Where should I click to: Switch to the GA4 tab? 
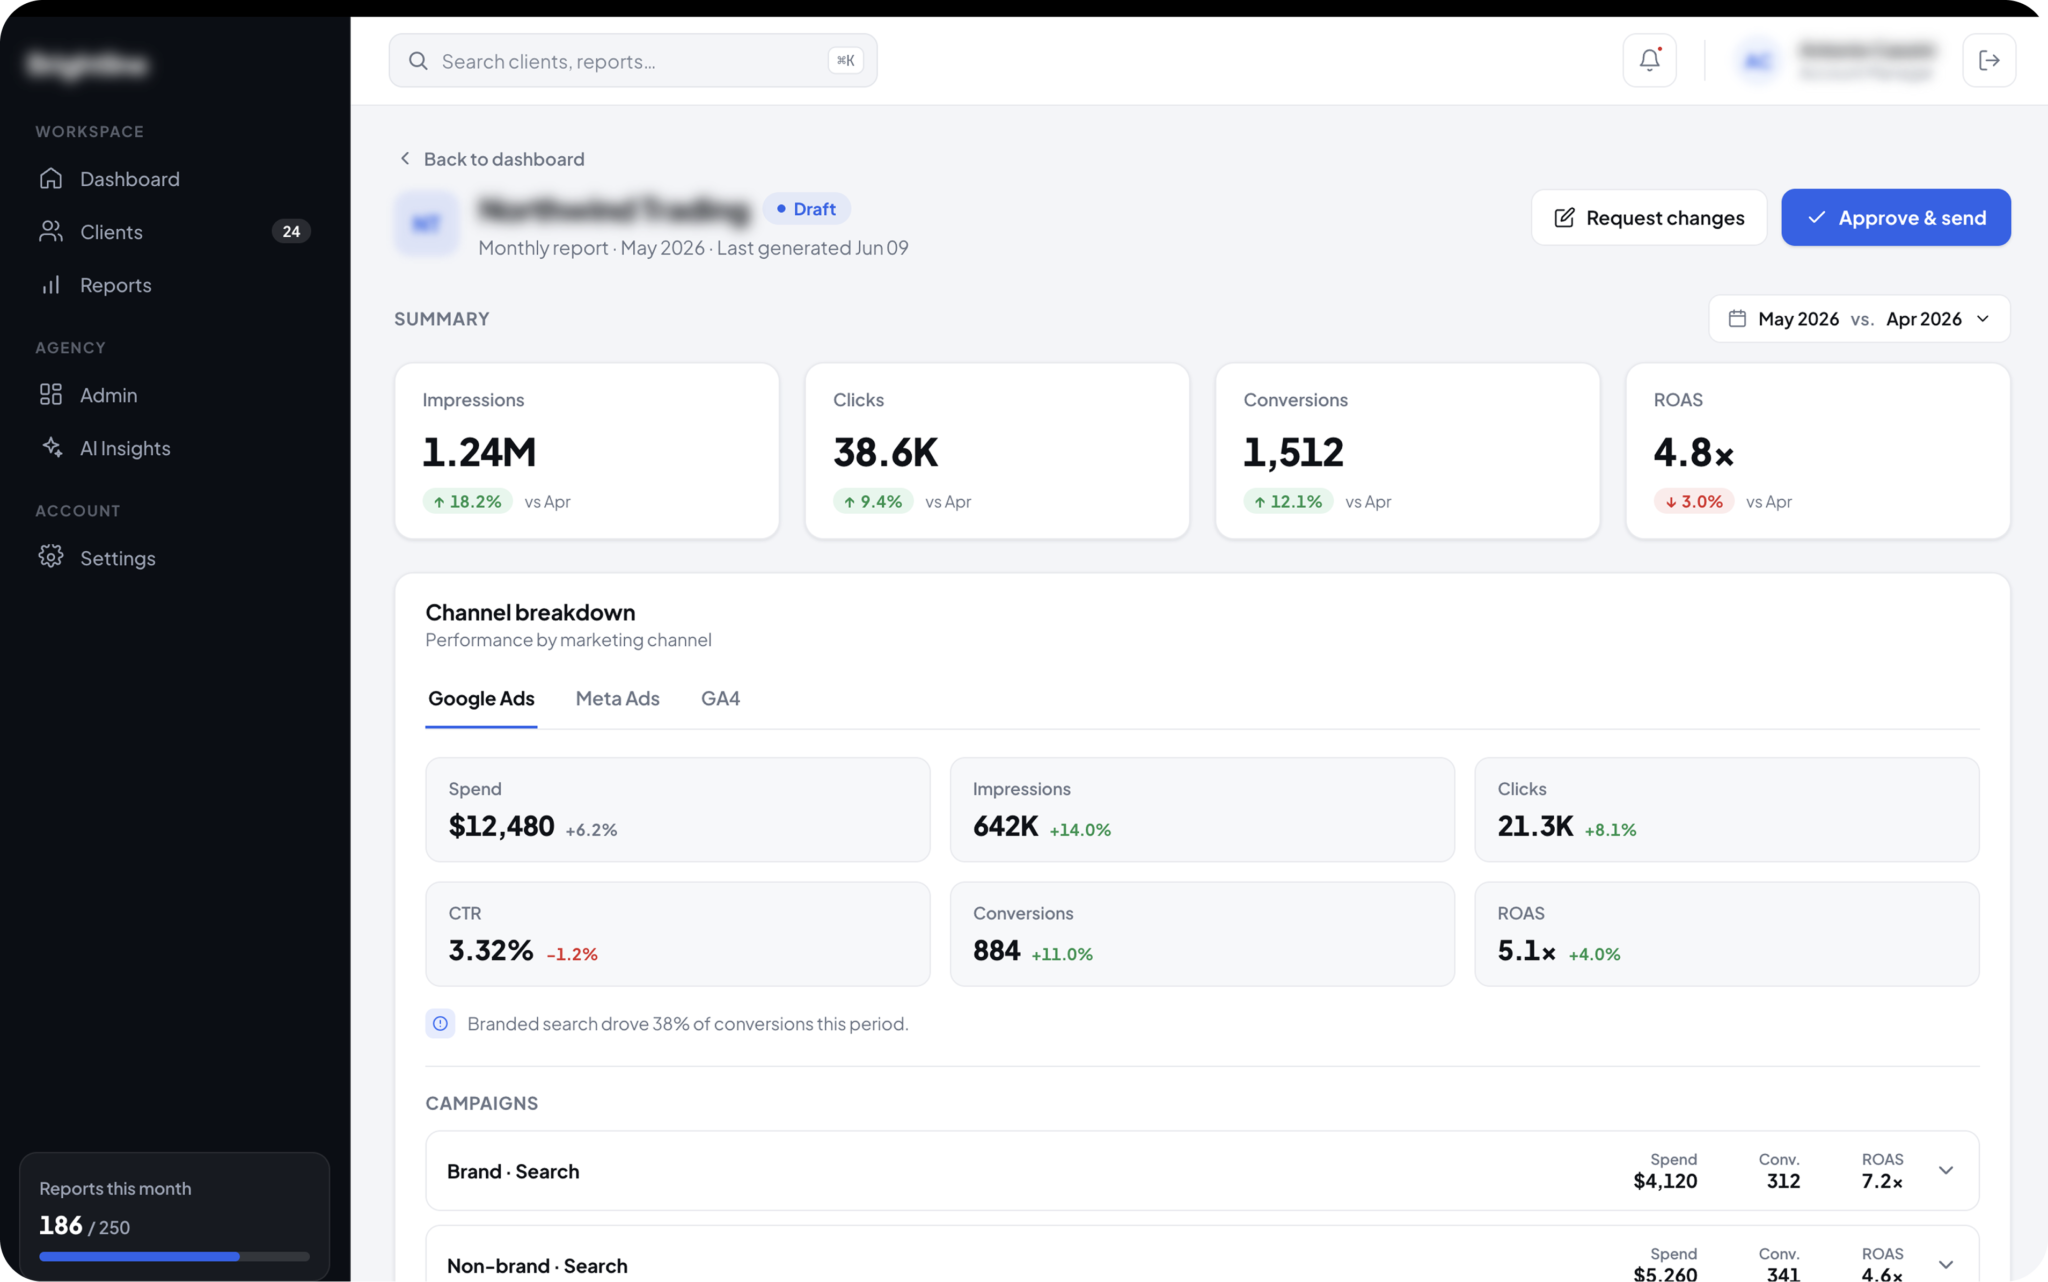[x=720, y=698]
